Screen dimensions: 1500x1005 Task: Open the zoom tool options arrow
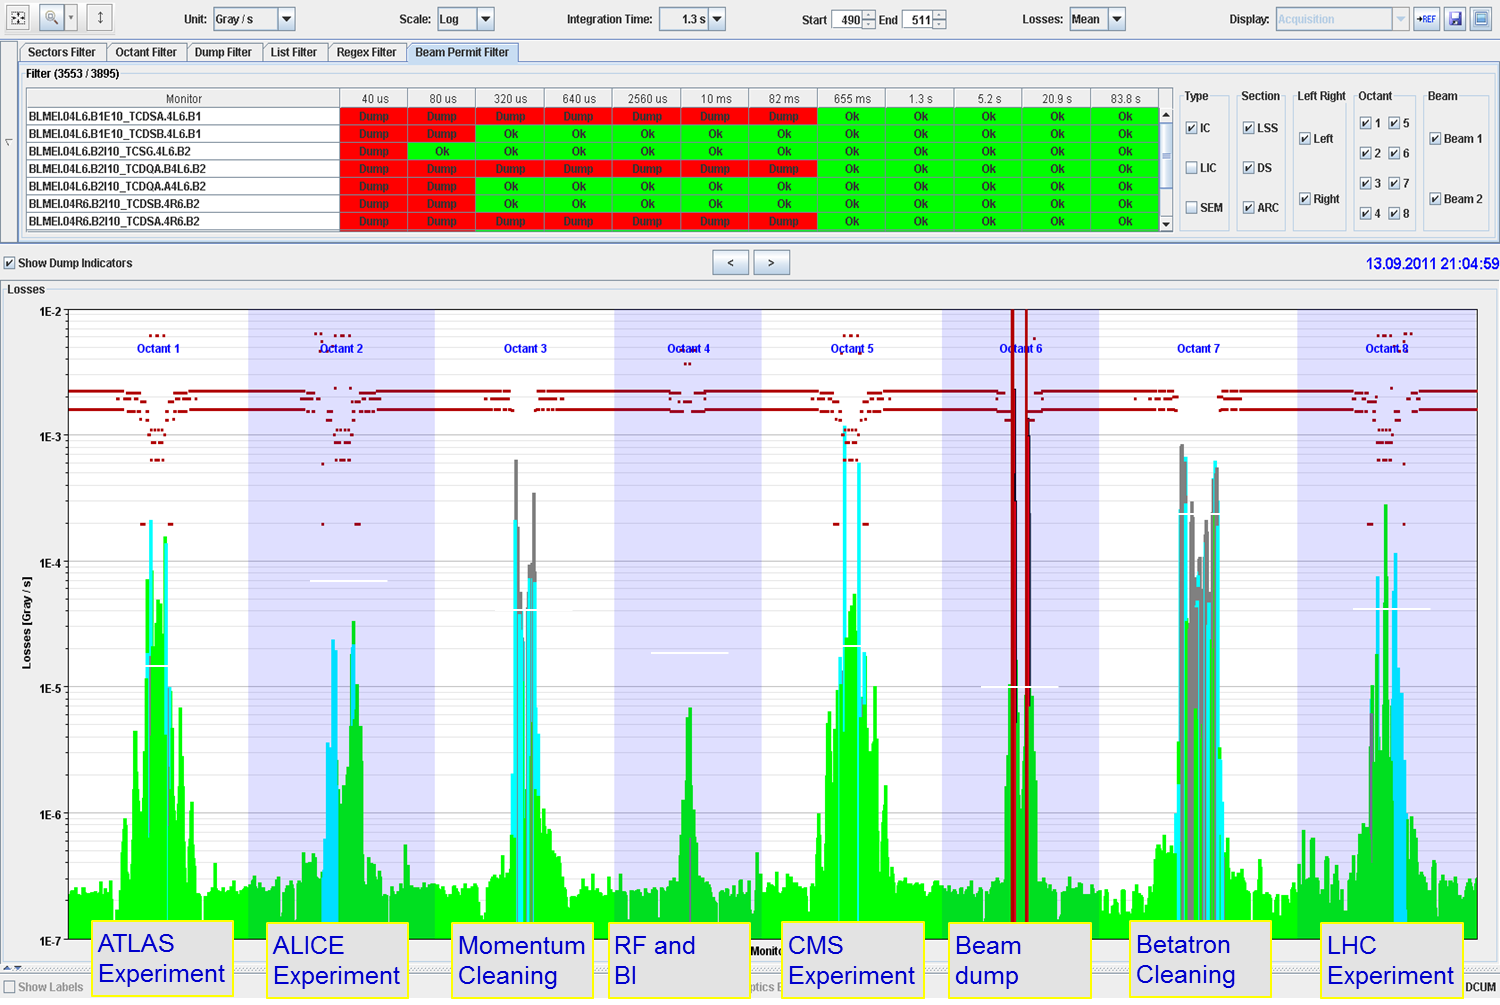click(70, 18)
